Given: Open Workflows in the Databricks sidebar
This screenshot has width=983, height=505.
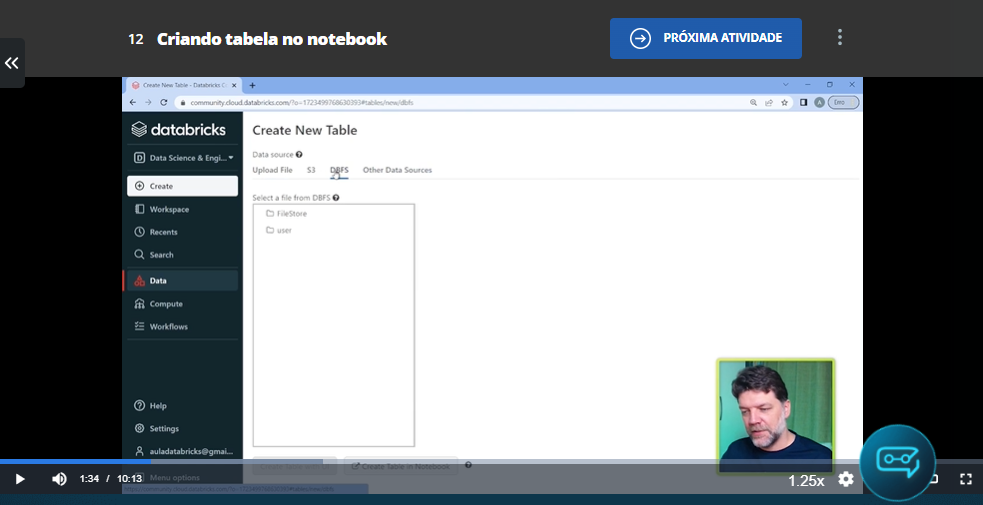Looking at the screenshot, I should [x=182, y=326].
